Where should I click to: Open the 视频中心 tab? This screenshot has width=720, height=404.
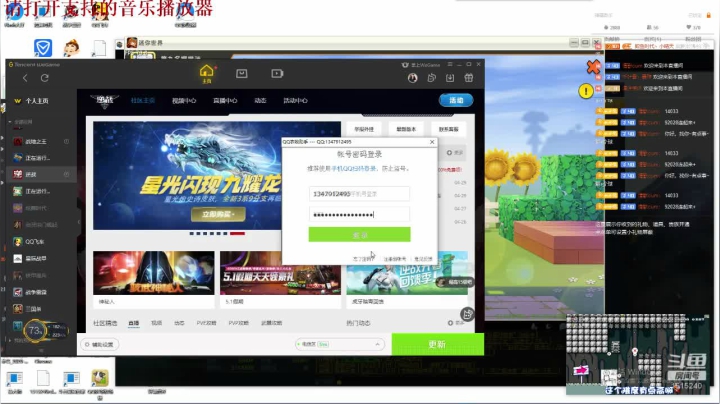(x=184, y=101)
